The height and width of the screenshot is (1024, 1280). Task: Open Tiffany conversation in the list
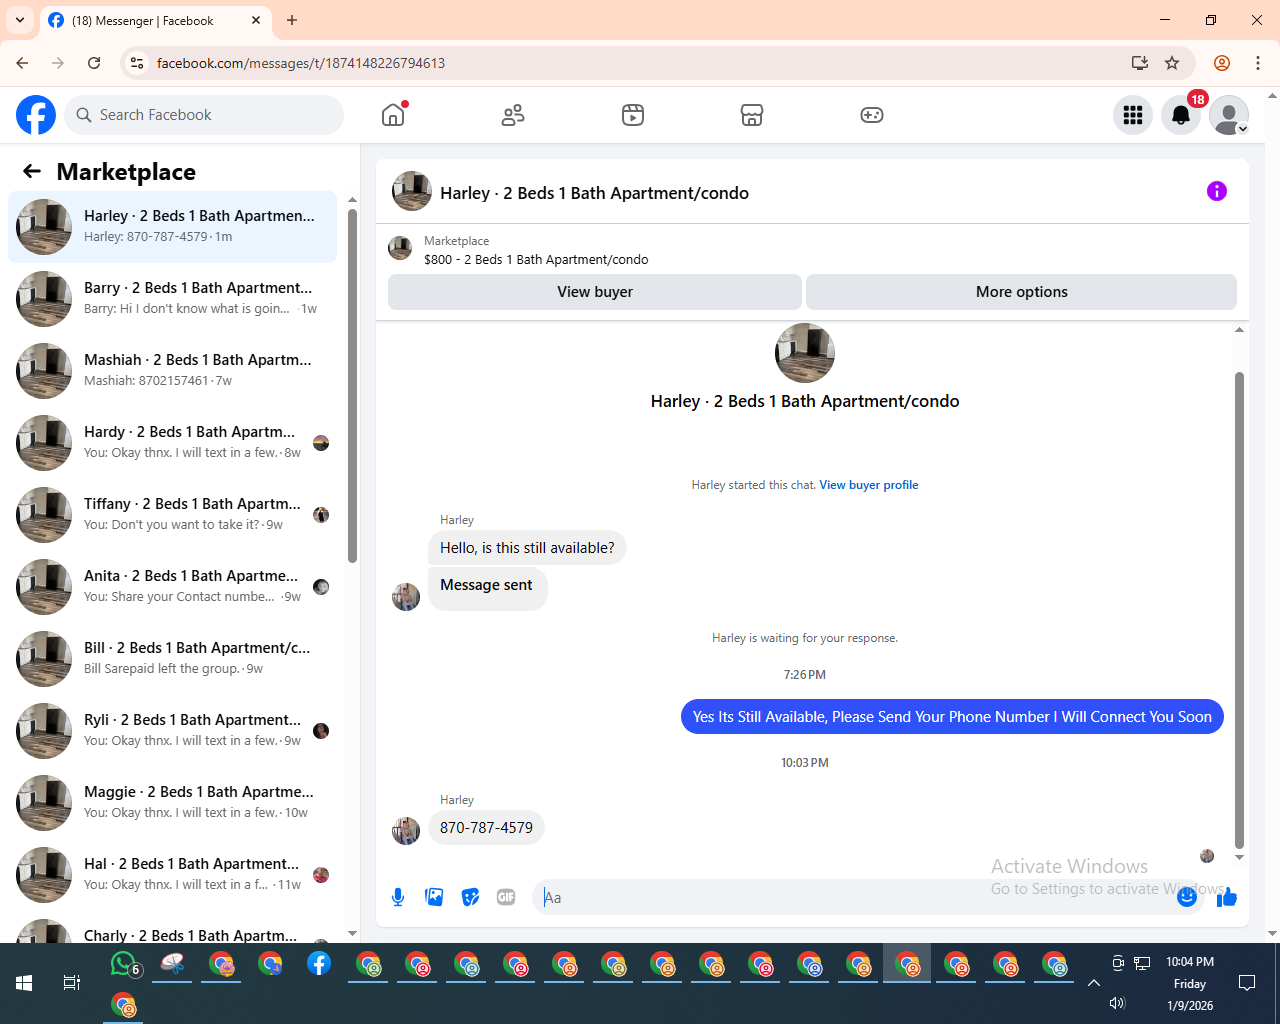[173, 515]
